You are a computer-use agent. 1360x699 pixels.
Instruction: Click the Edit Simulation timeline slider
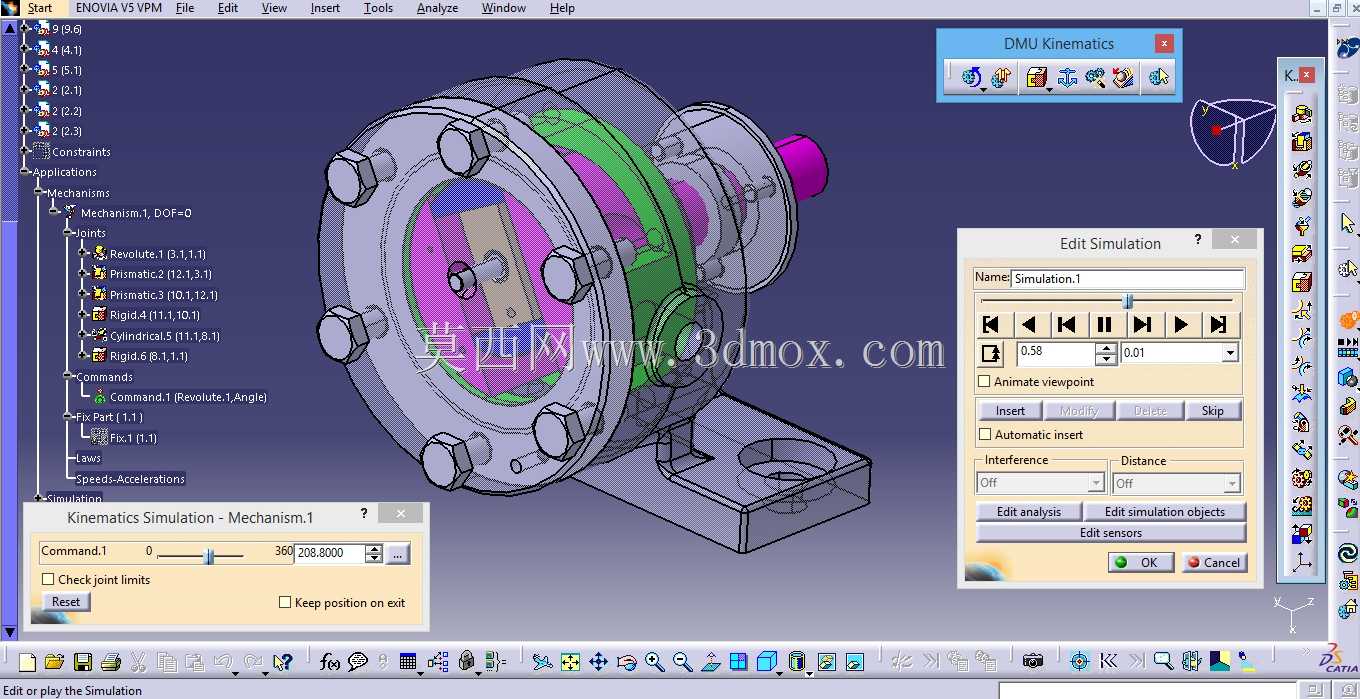point(1128,300)
